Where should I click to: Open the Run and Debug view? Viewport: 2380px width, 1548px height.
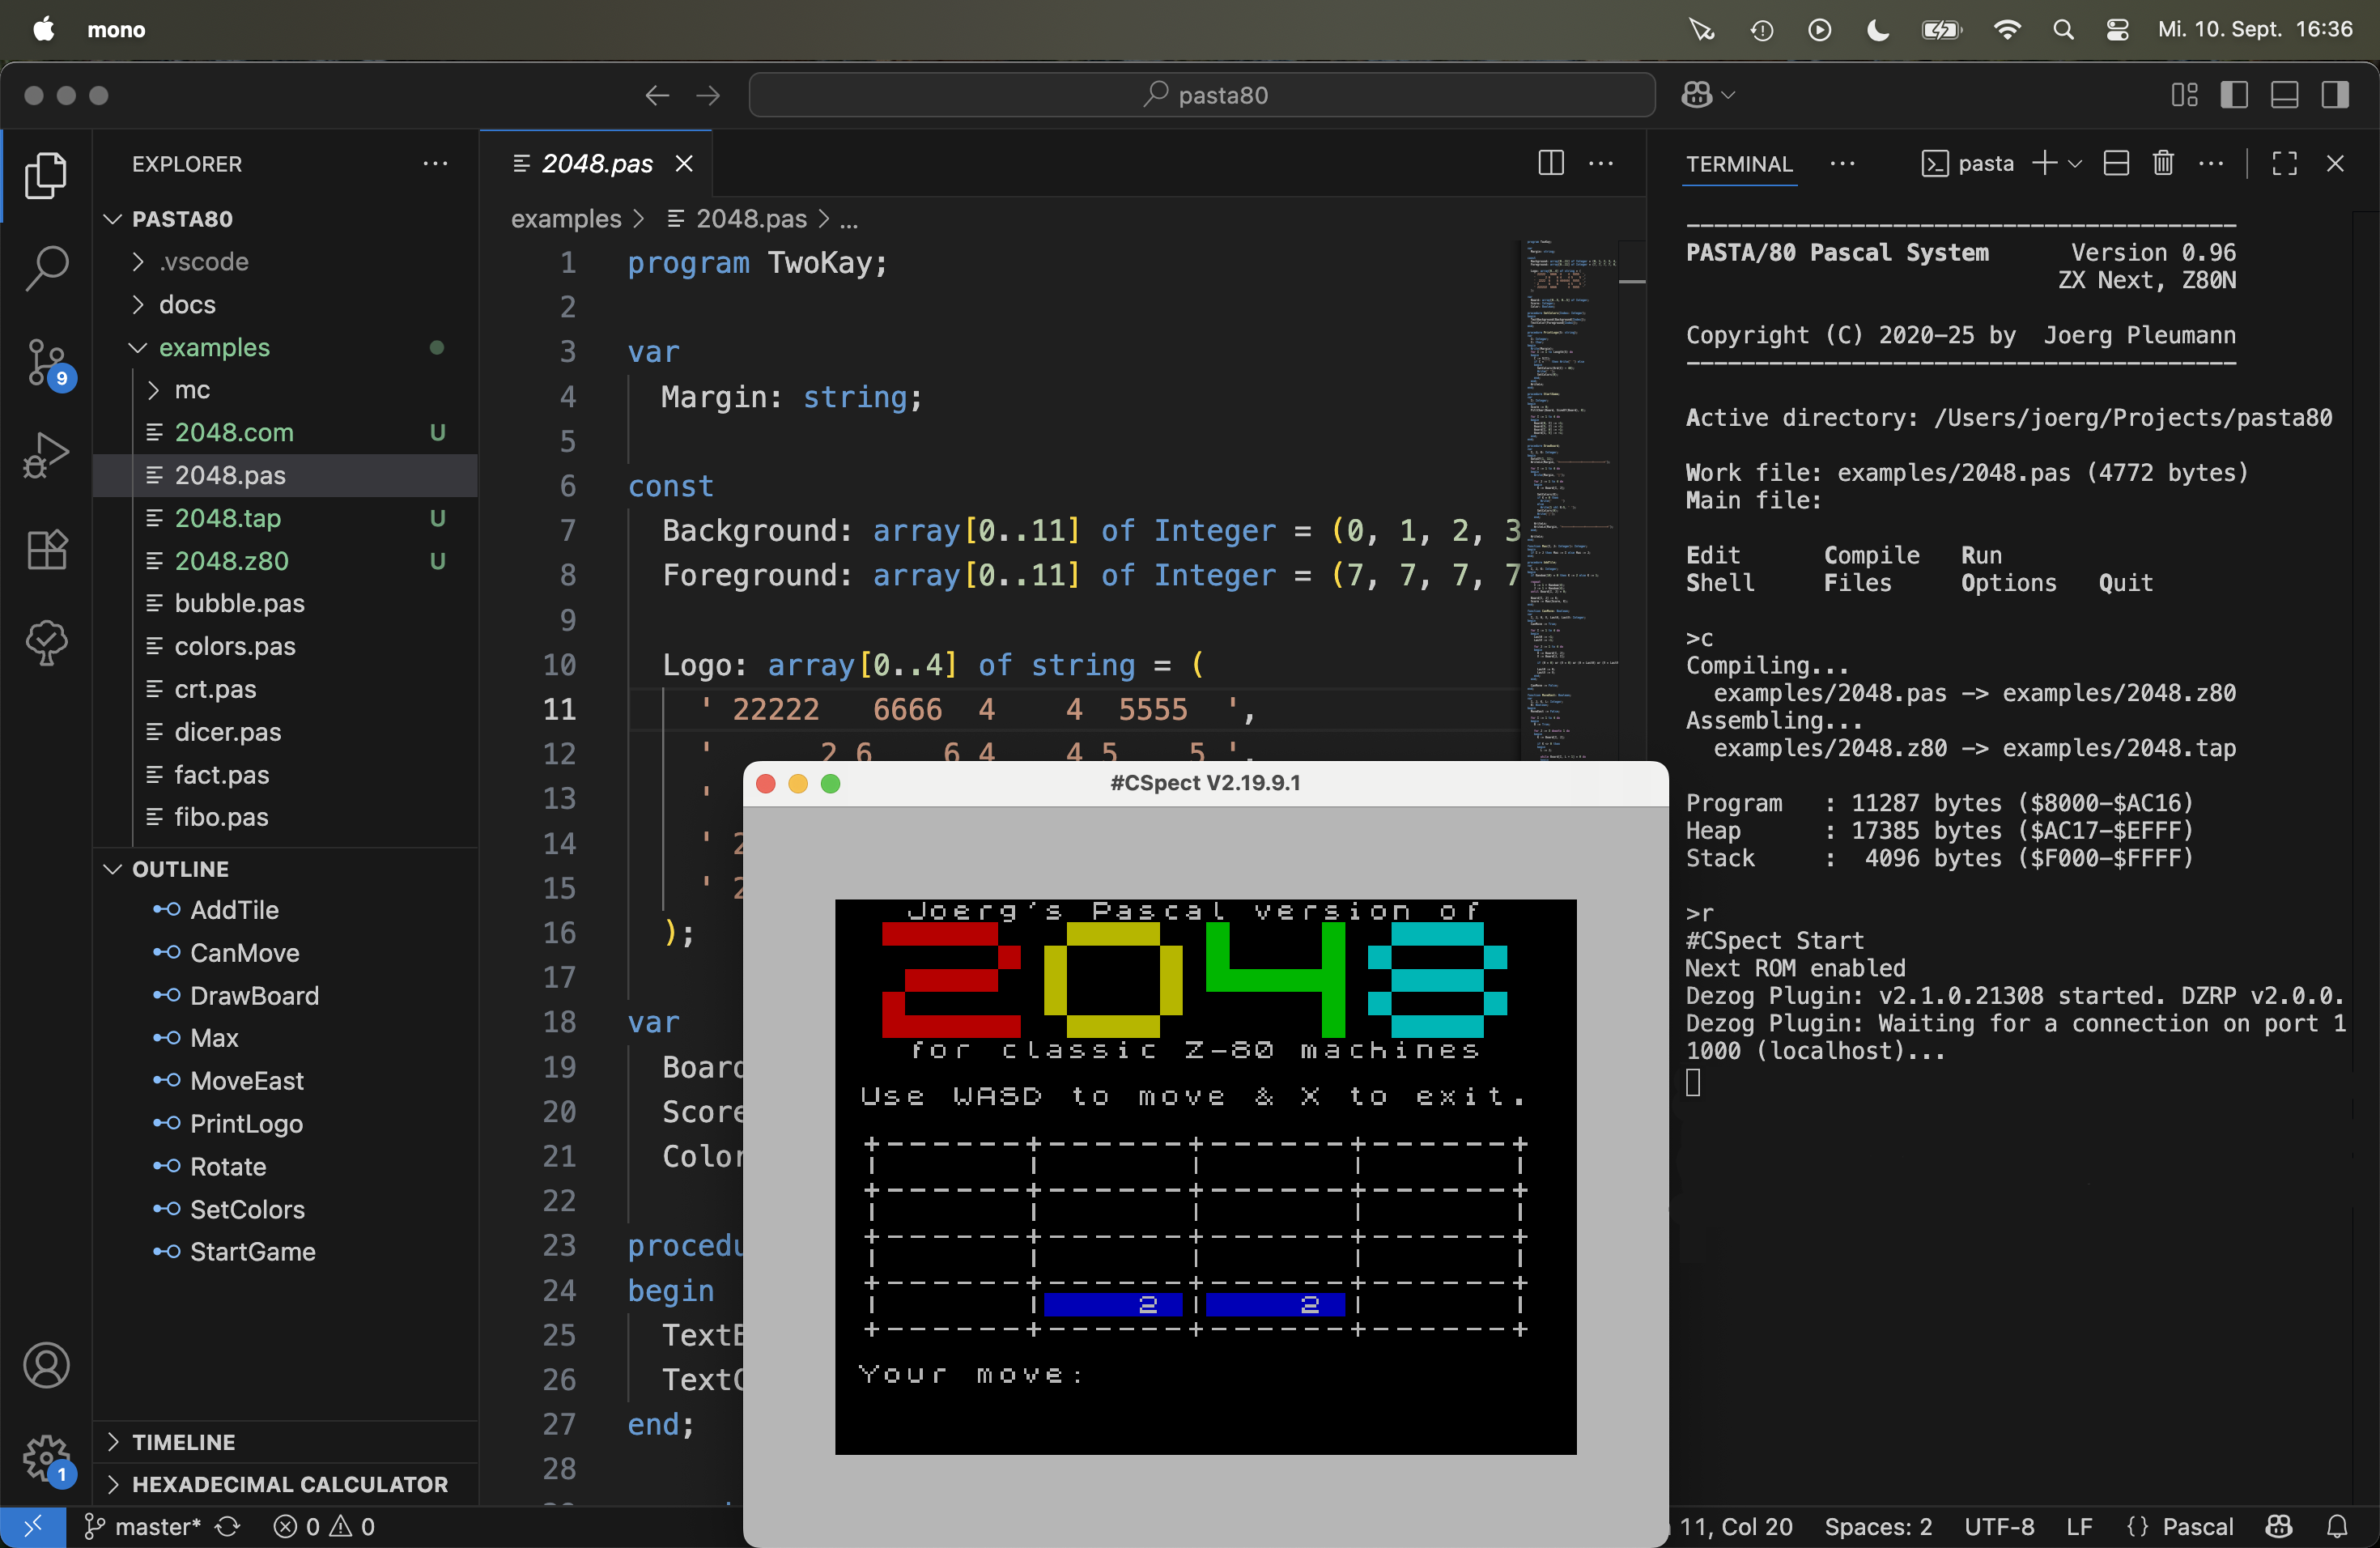[x=46, y=456]
